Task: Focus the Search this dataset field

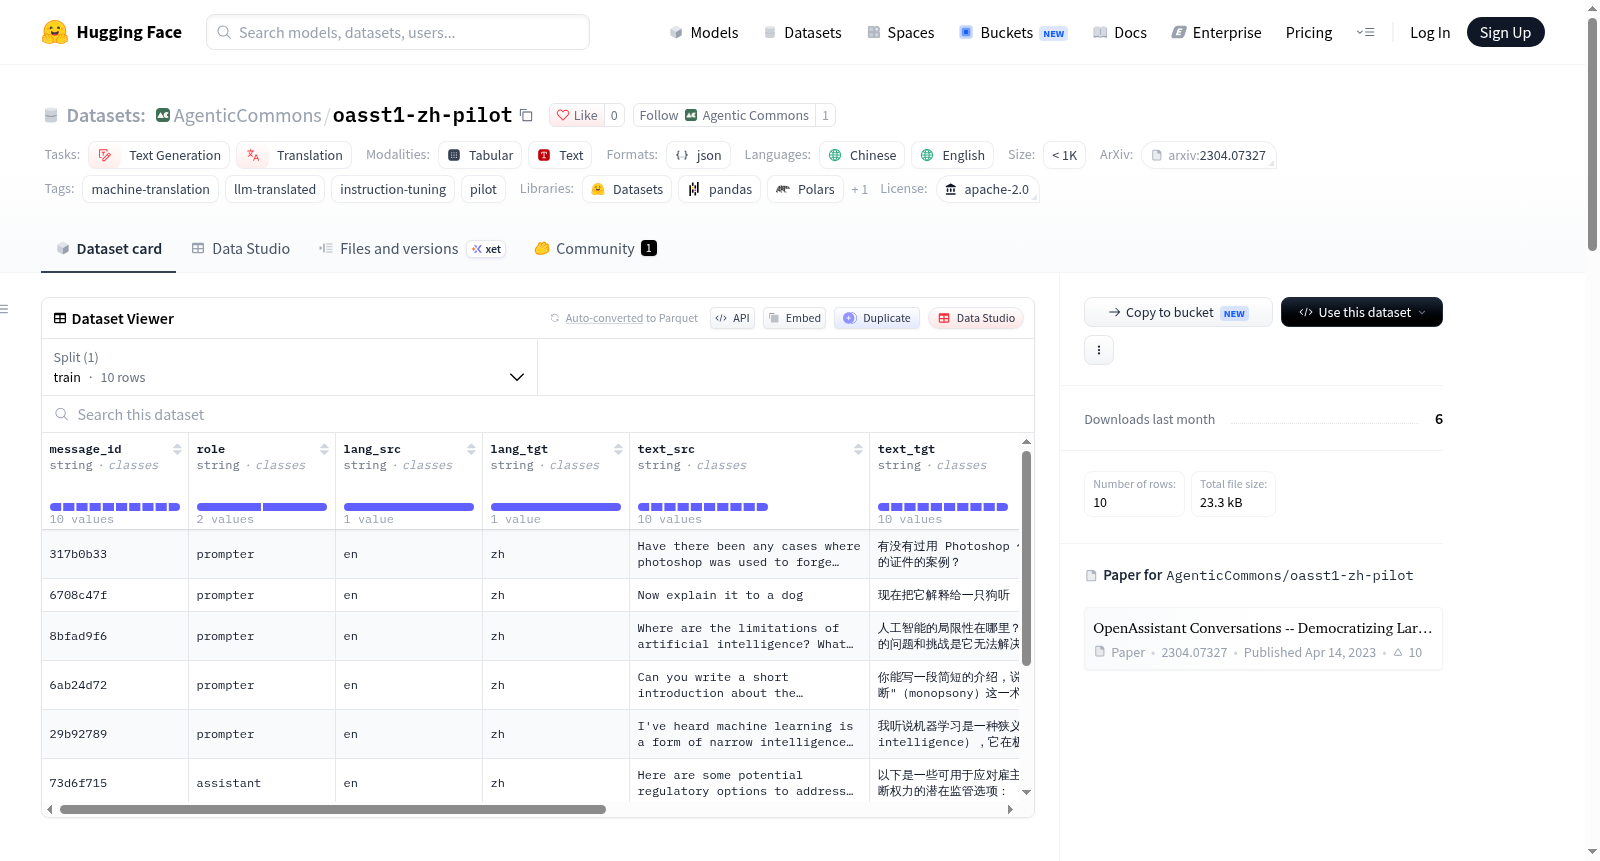Action: 538,415
